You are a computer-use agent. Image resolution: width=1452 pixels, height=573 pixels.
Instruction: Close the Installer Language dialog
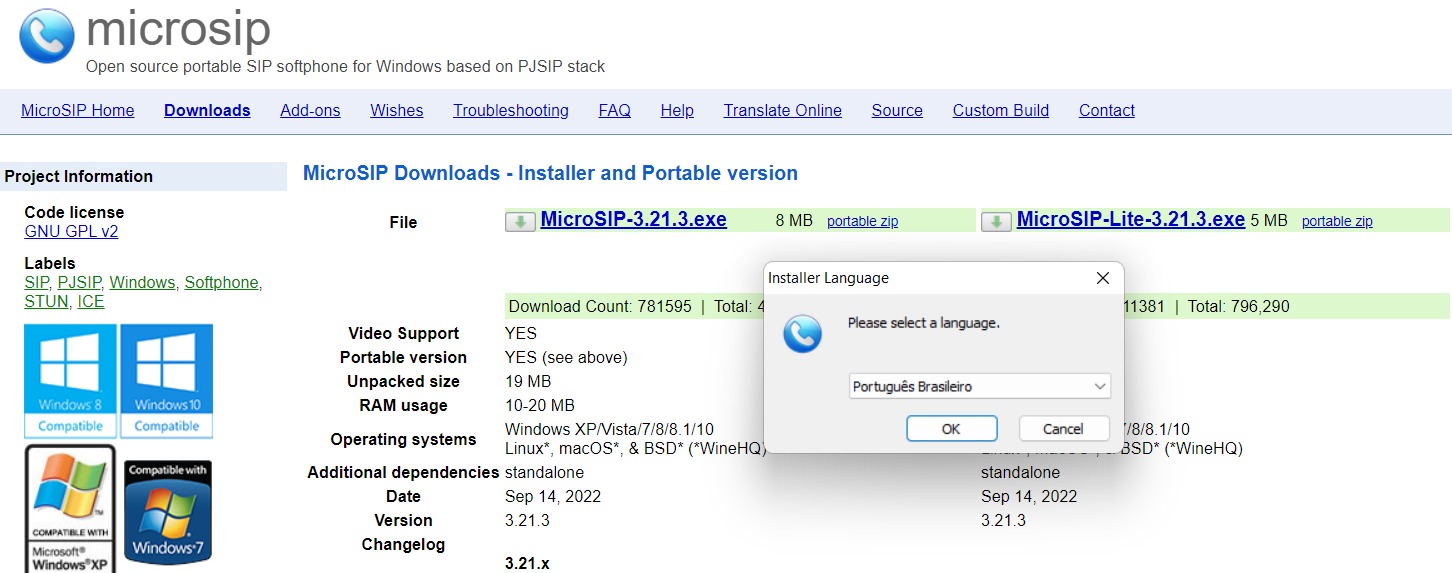pyautogui.click(x=1102, y=278)
